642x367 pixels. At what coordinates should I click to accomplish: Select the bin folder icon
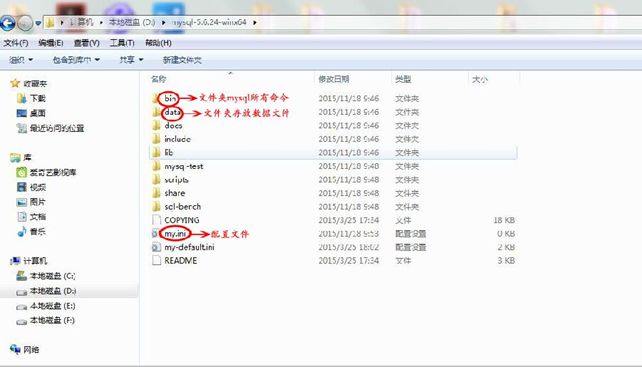(x=156, y=98)
